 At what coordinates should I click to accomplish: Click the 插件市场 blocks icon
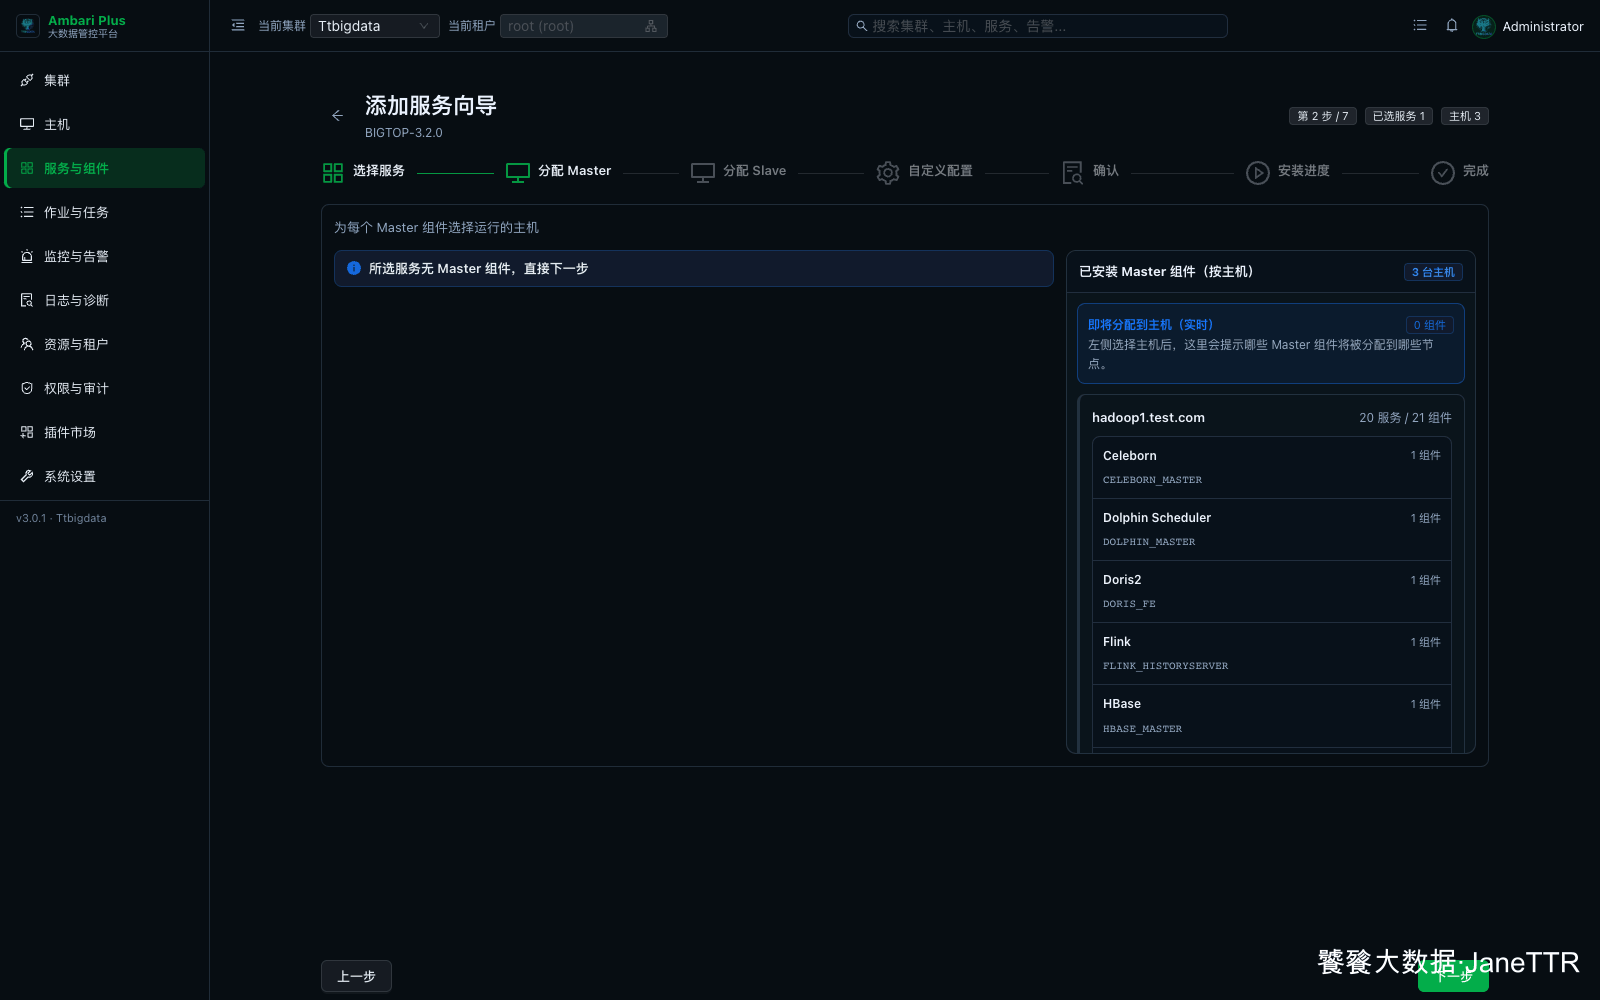click(27, 432)
